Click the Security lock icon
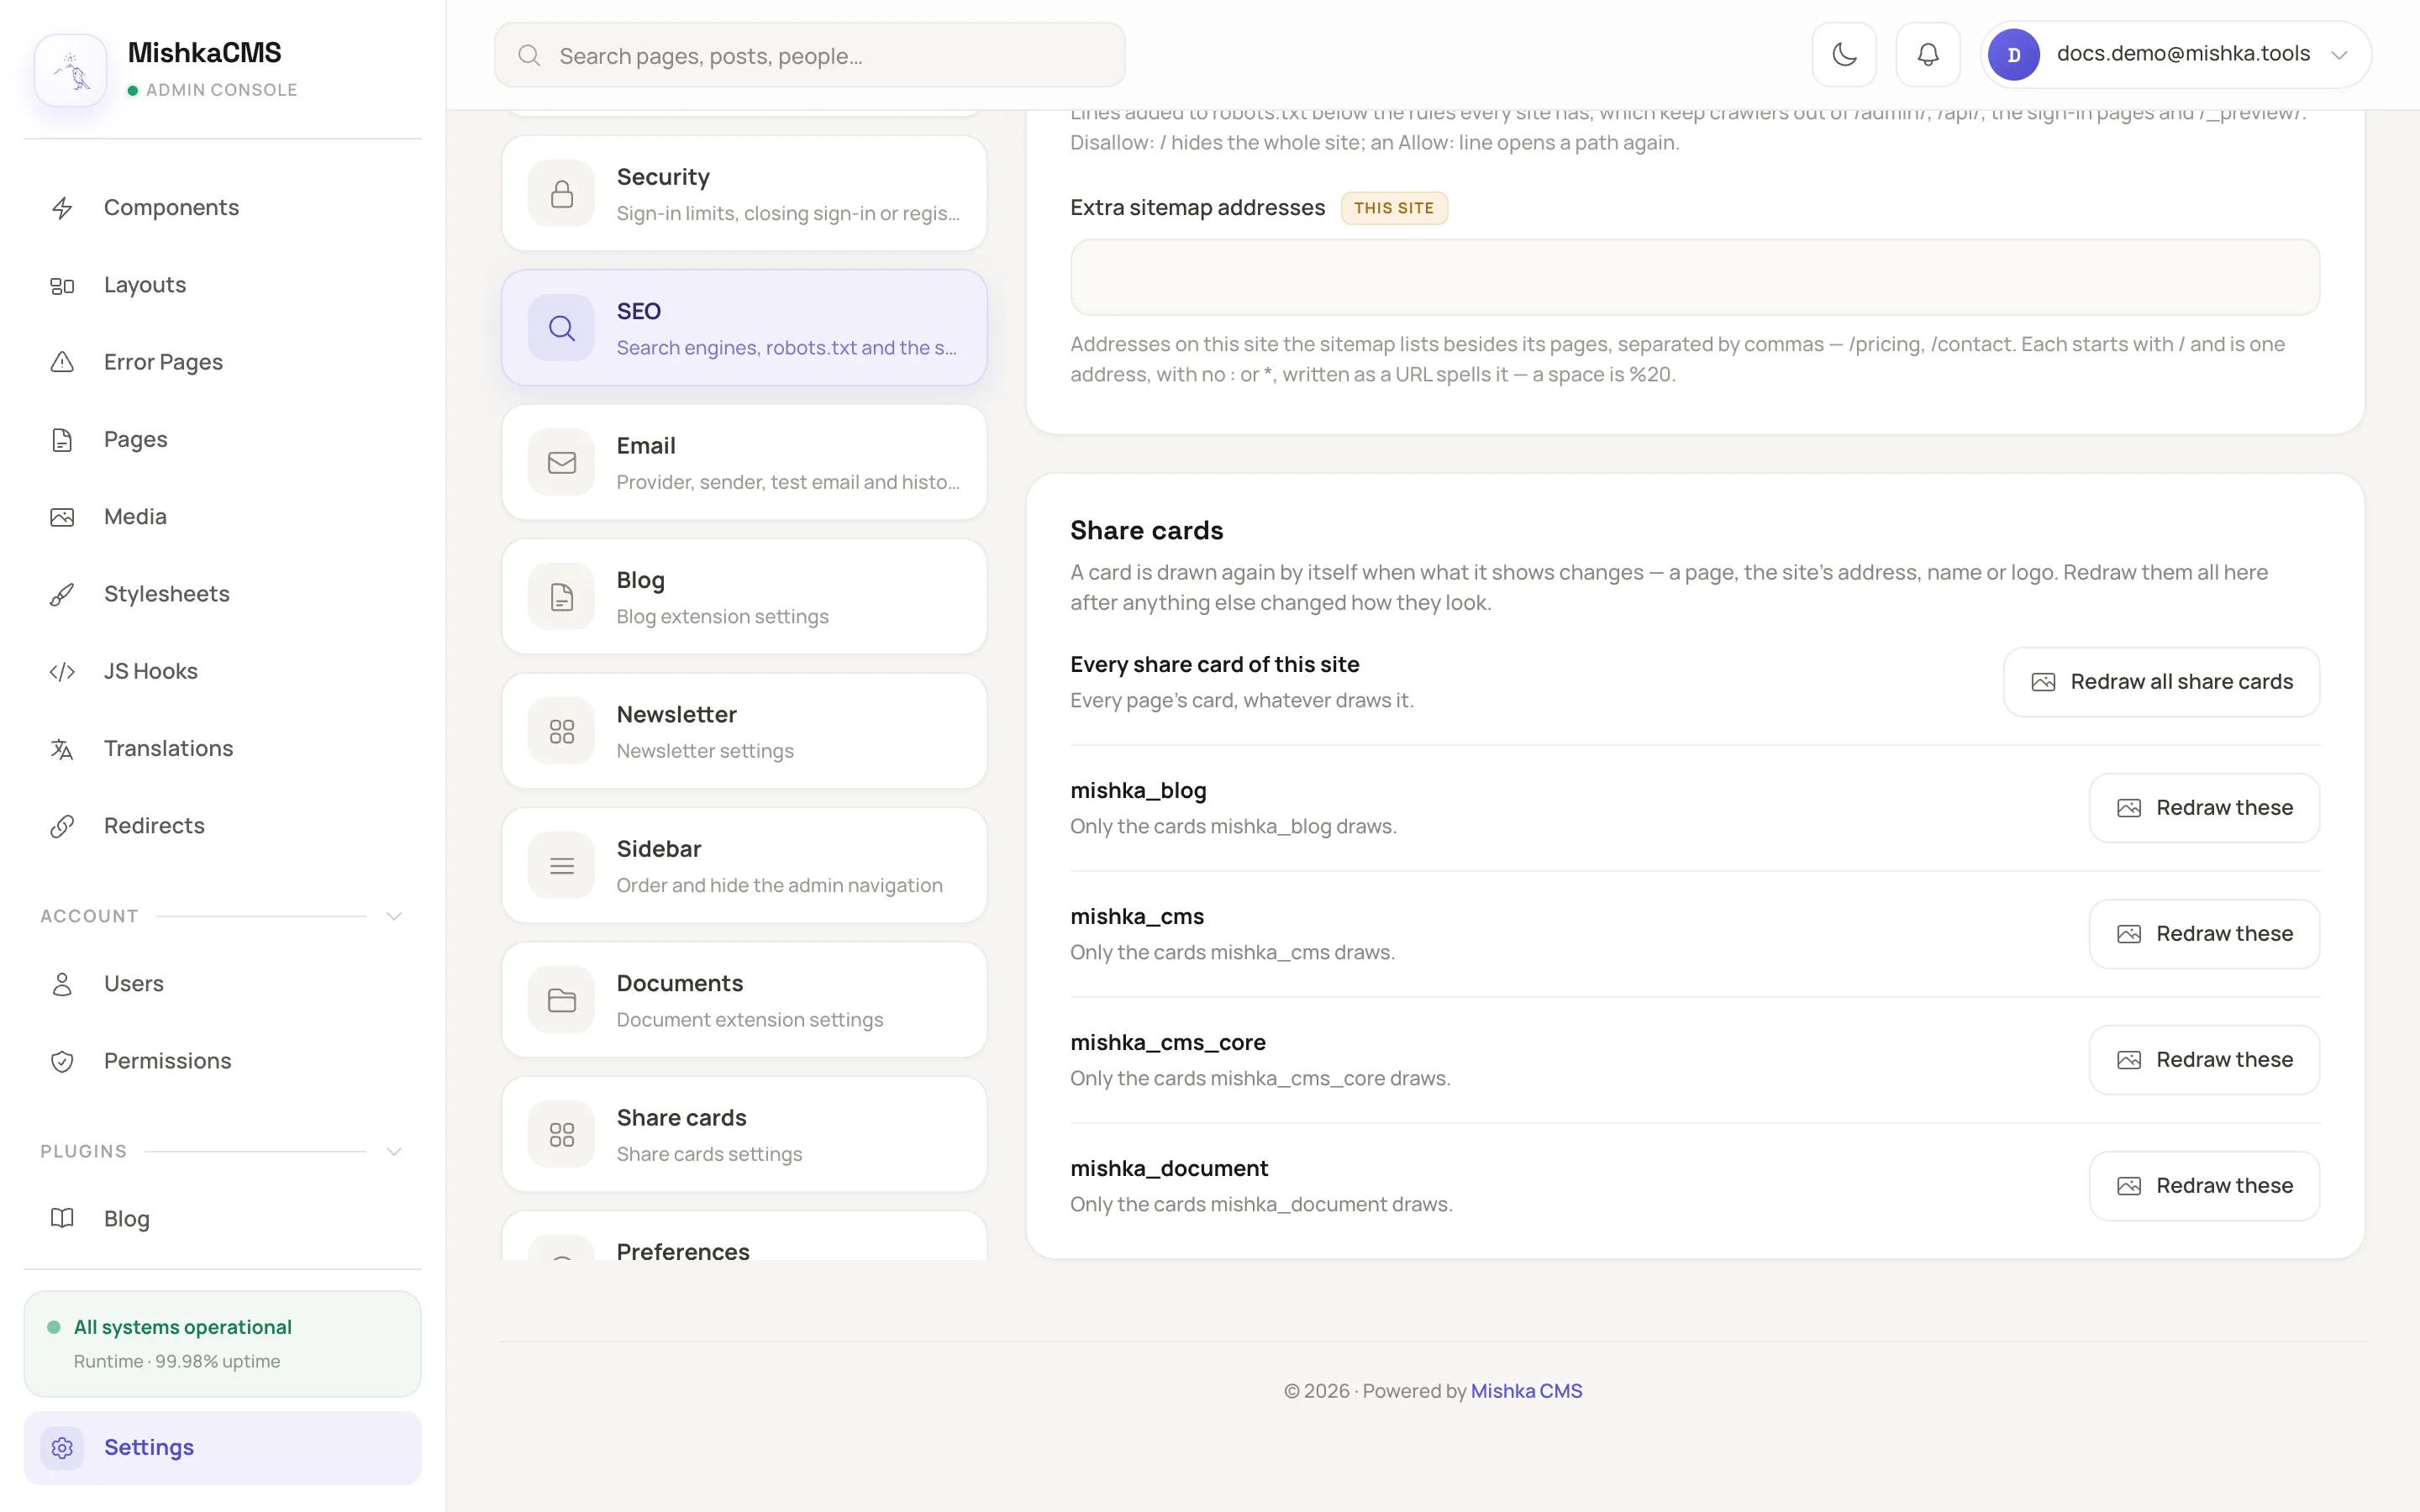The image size is (2420, 1512). [561, 193]
